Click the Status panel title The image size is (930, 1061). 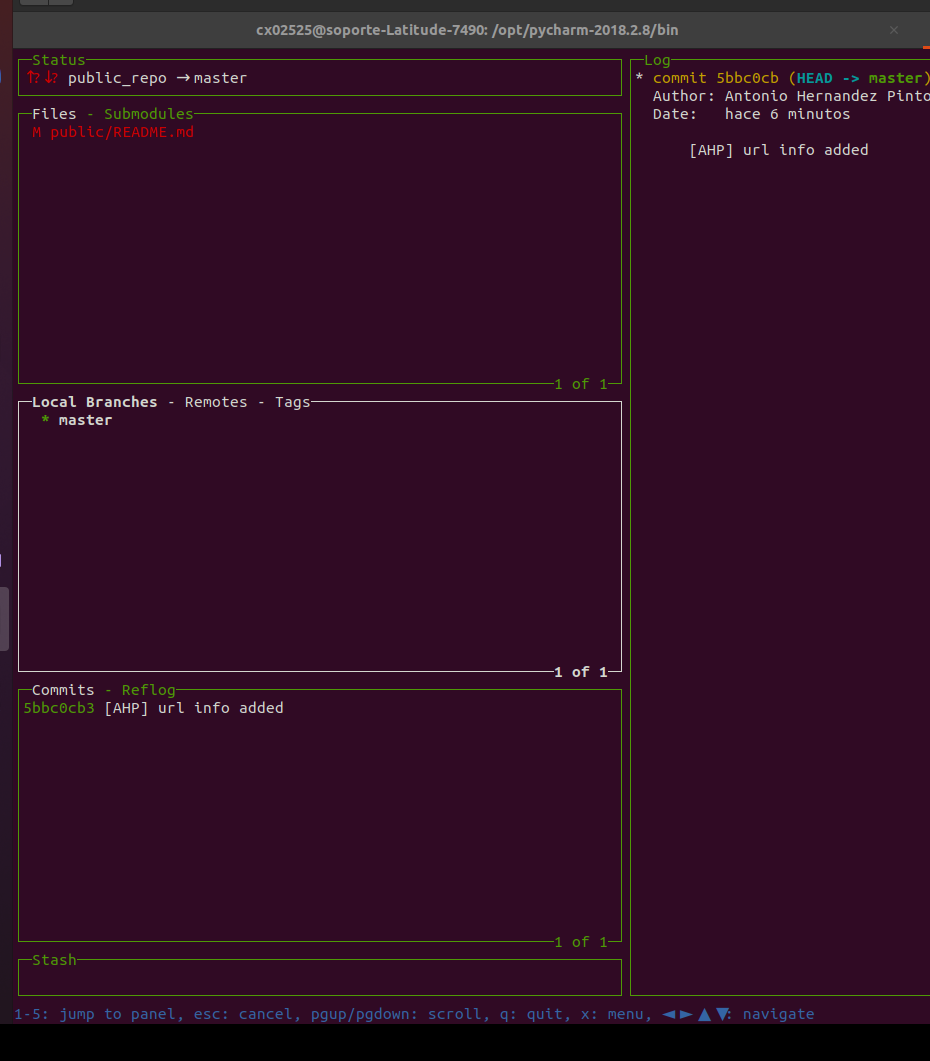pyautogui.click(x=59, y=60)
